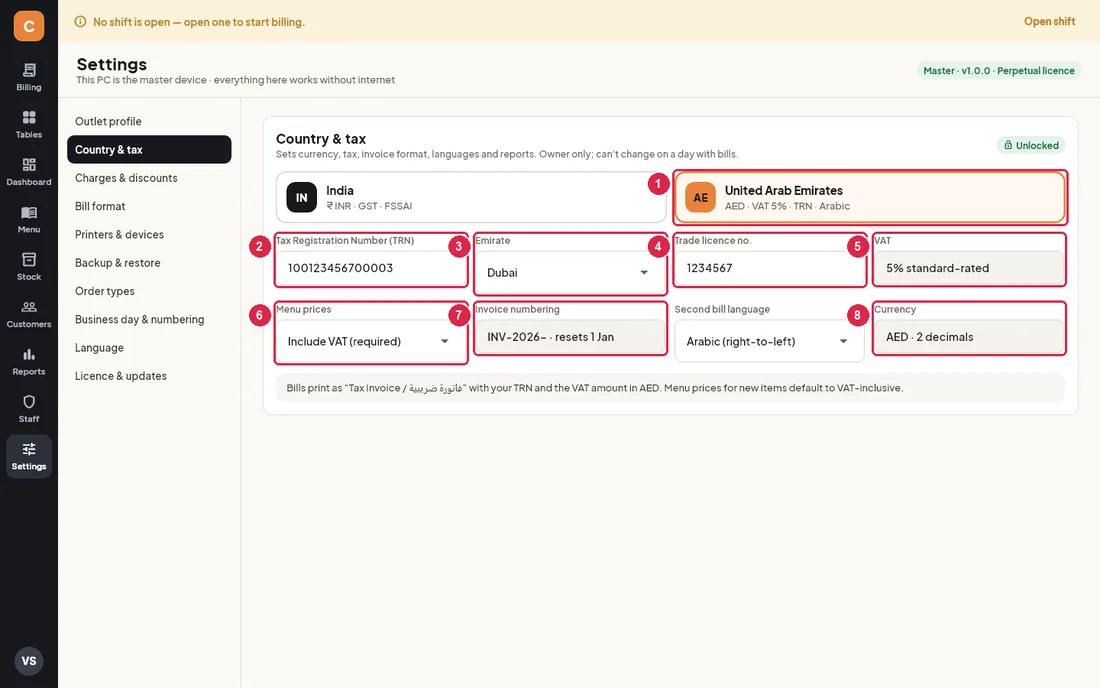The image size is (1100, 688).
Task: Open the Menu section in sidebar
Action: [29, 220]
